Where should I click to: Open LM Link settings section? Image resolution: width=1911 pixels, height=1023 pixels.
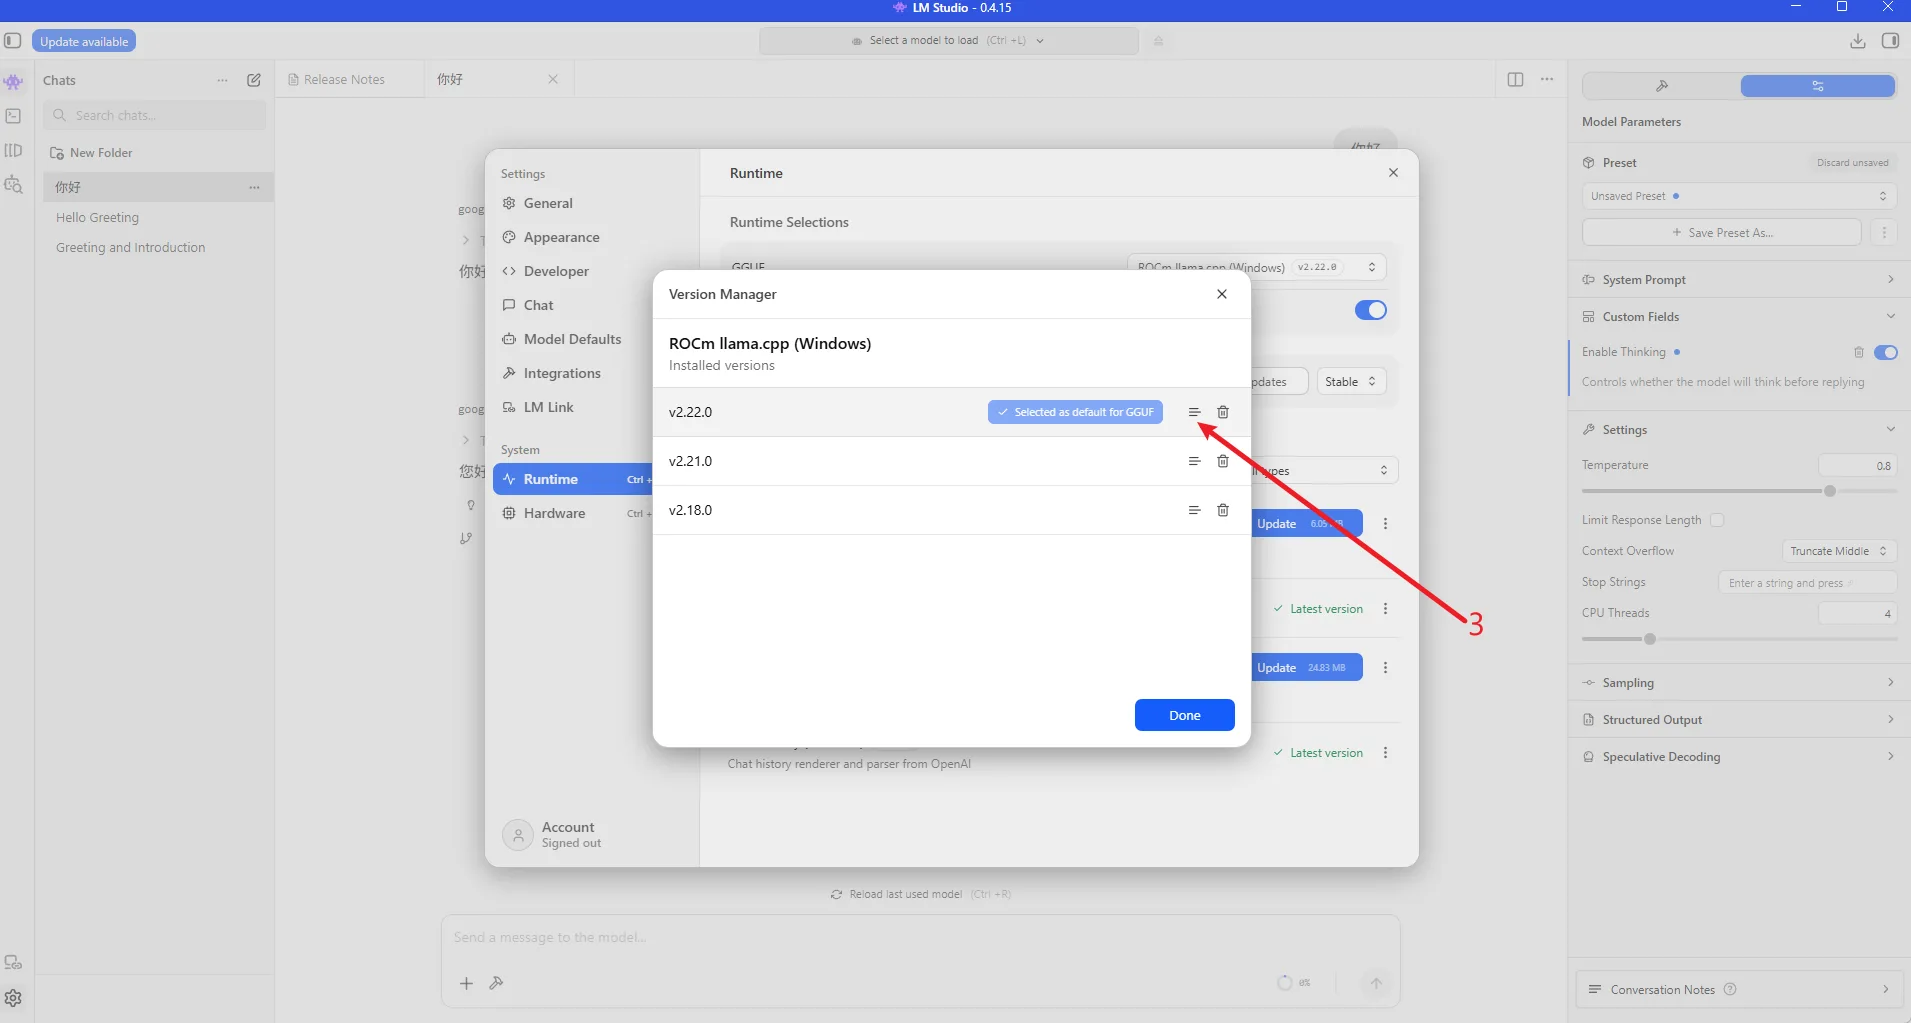[573, 407]
